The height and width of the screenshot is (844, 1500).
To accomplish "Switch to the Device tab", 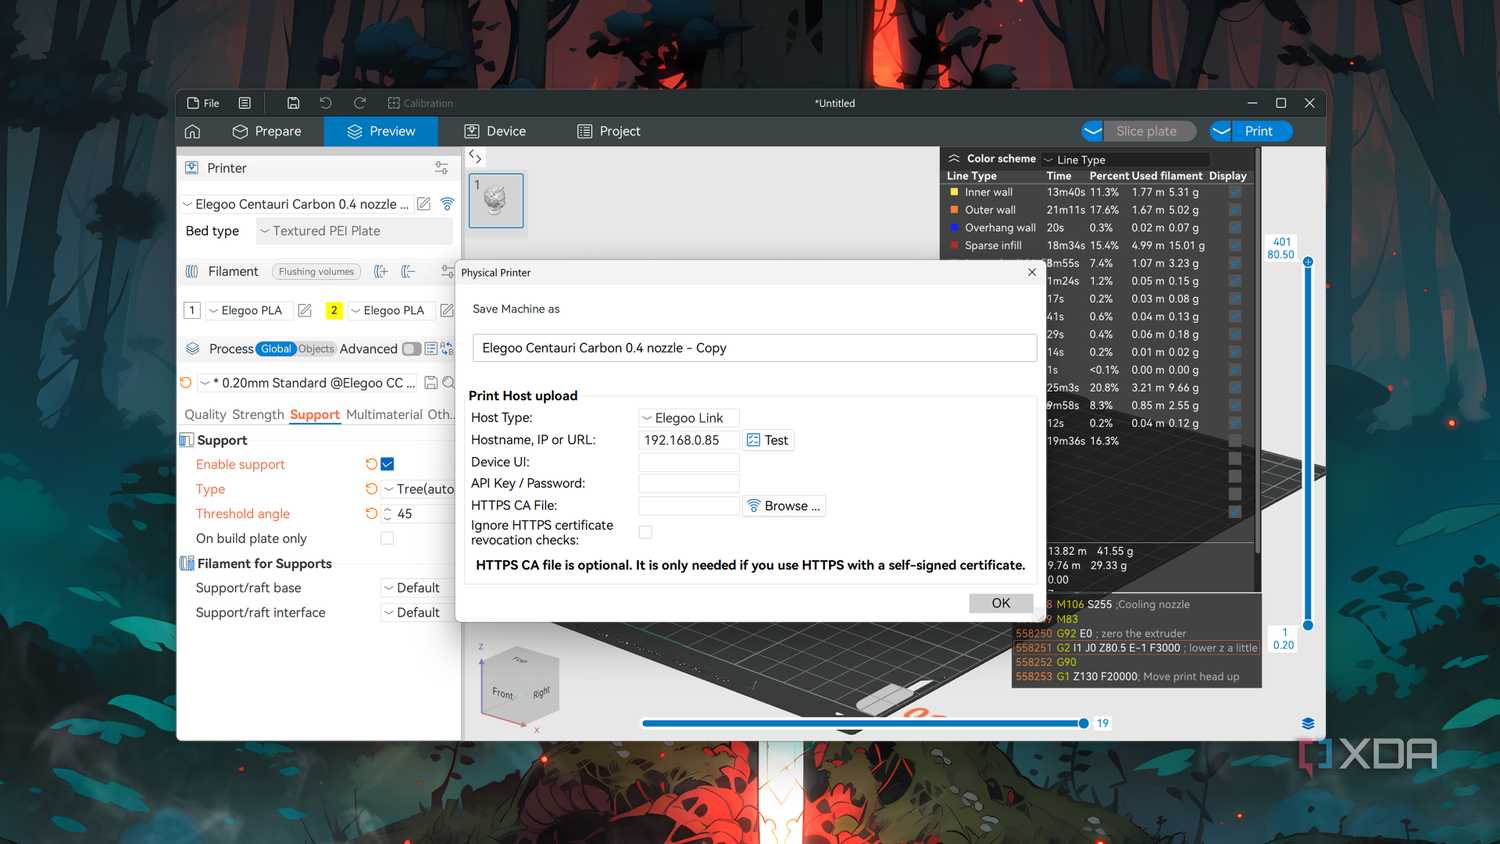I will [495, 131].
